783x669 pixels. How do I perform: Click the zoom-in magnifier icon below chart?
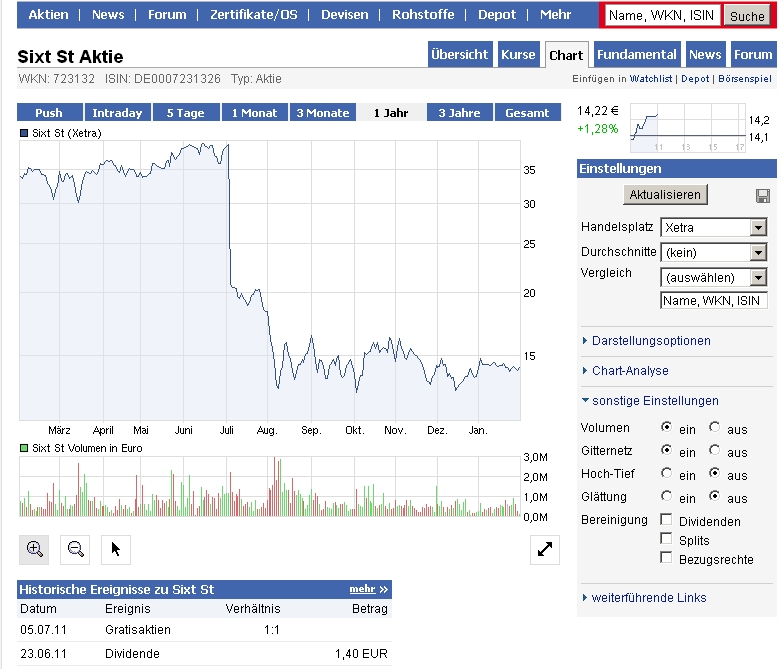(34, 550)
